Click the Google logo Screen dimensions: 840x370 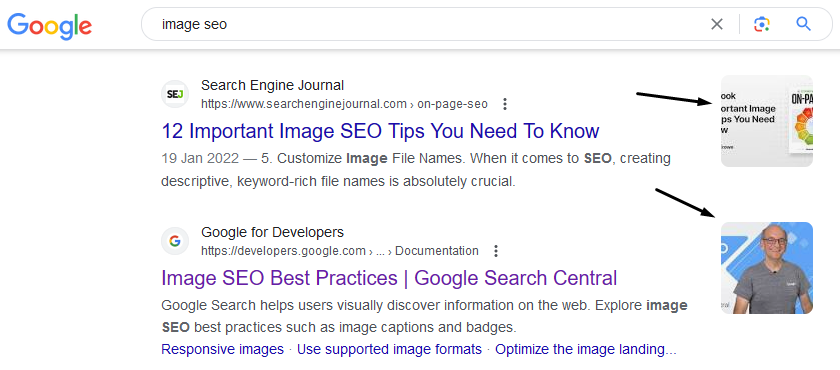49,26
